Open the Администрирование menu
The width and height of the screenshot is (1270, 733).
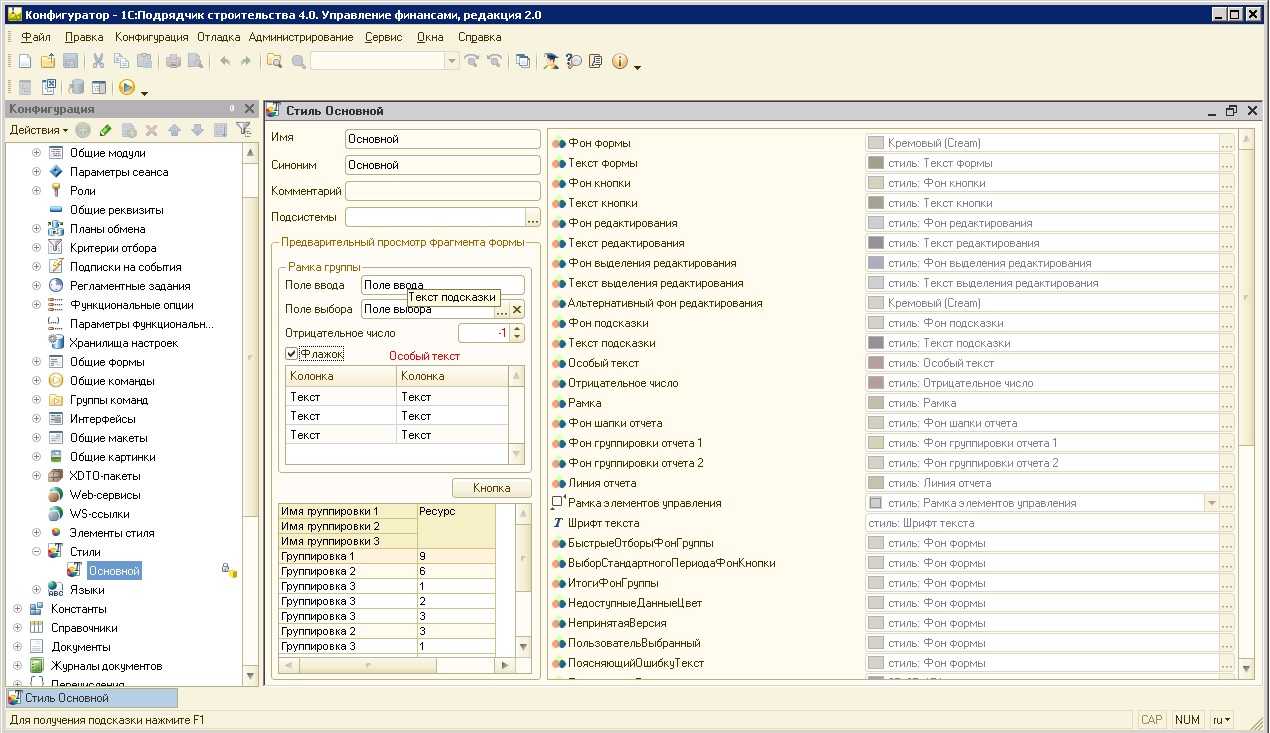[301, 37]
